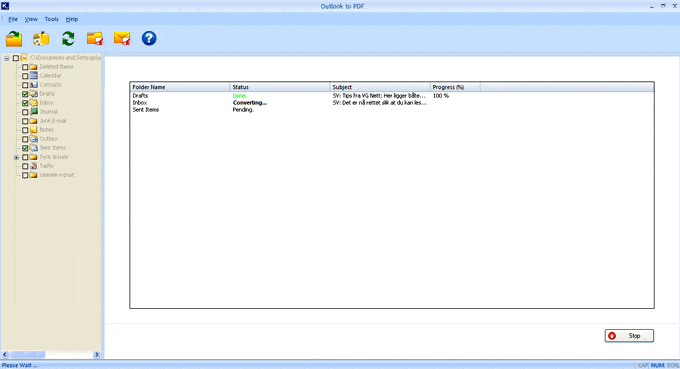The width and height of the screenshot is (680, 369).
Task: Select the Sent Items row in conversion list
Action: coord(392,110)
